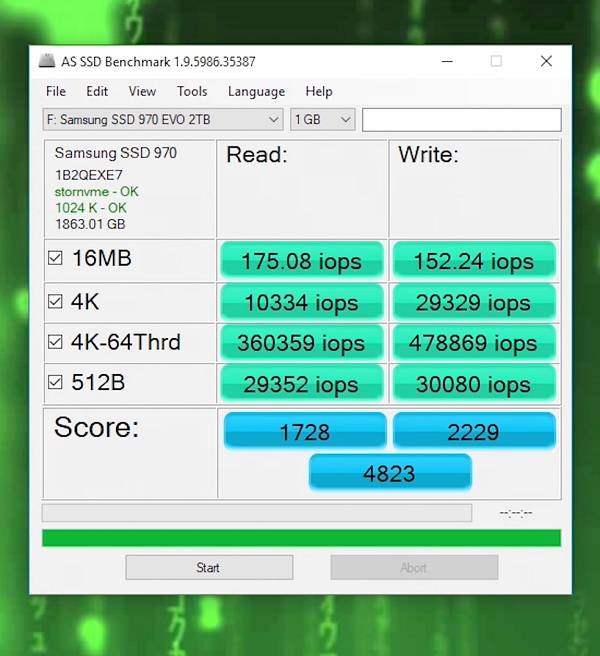Screen dimensions: 600x656
Task: Click the green overall progress bar
Action: click(301, 538)
